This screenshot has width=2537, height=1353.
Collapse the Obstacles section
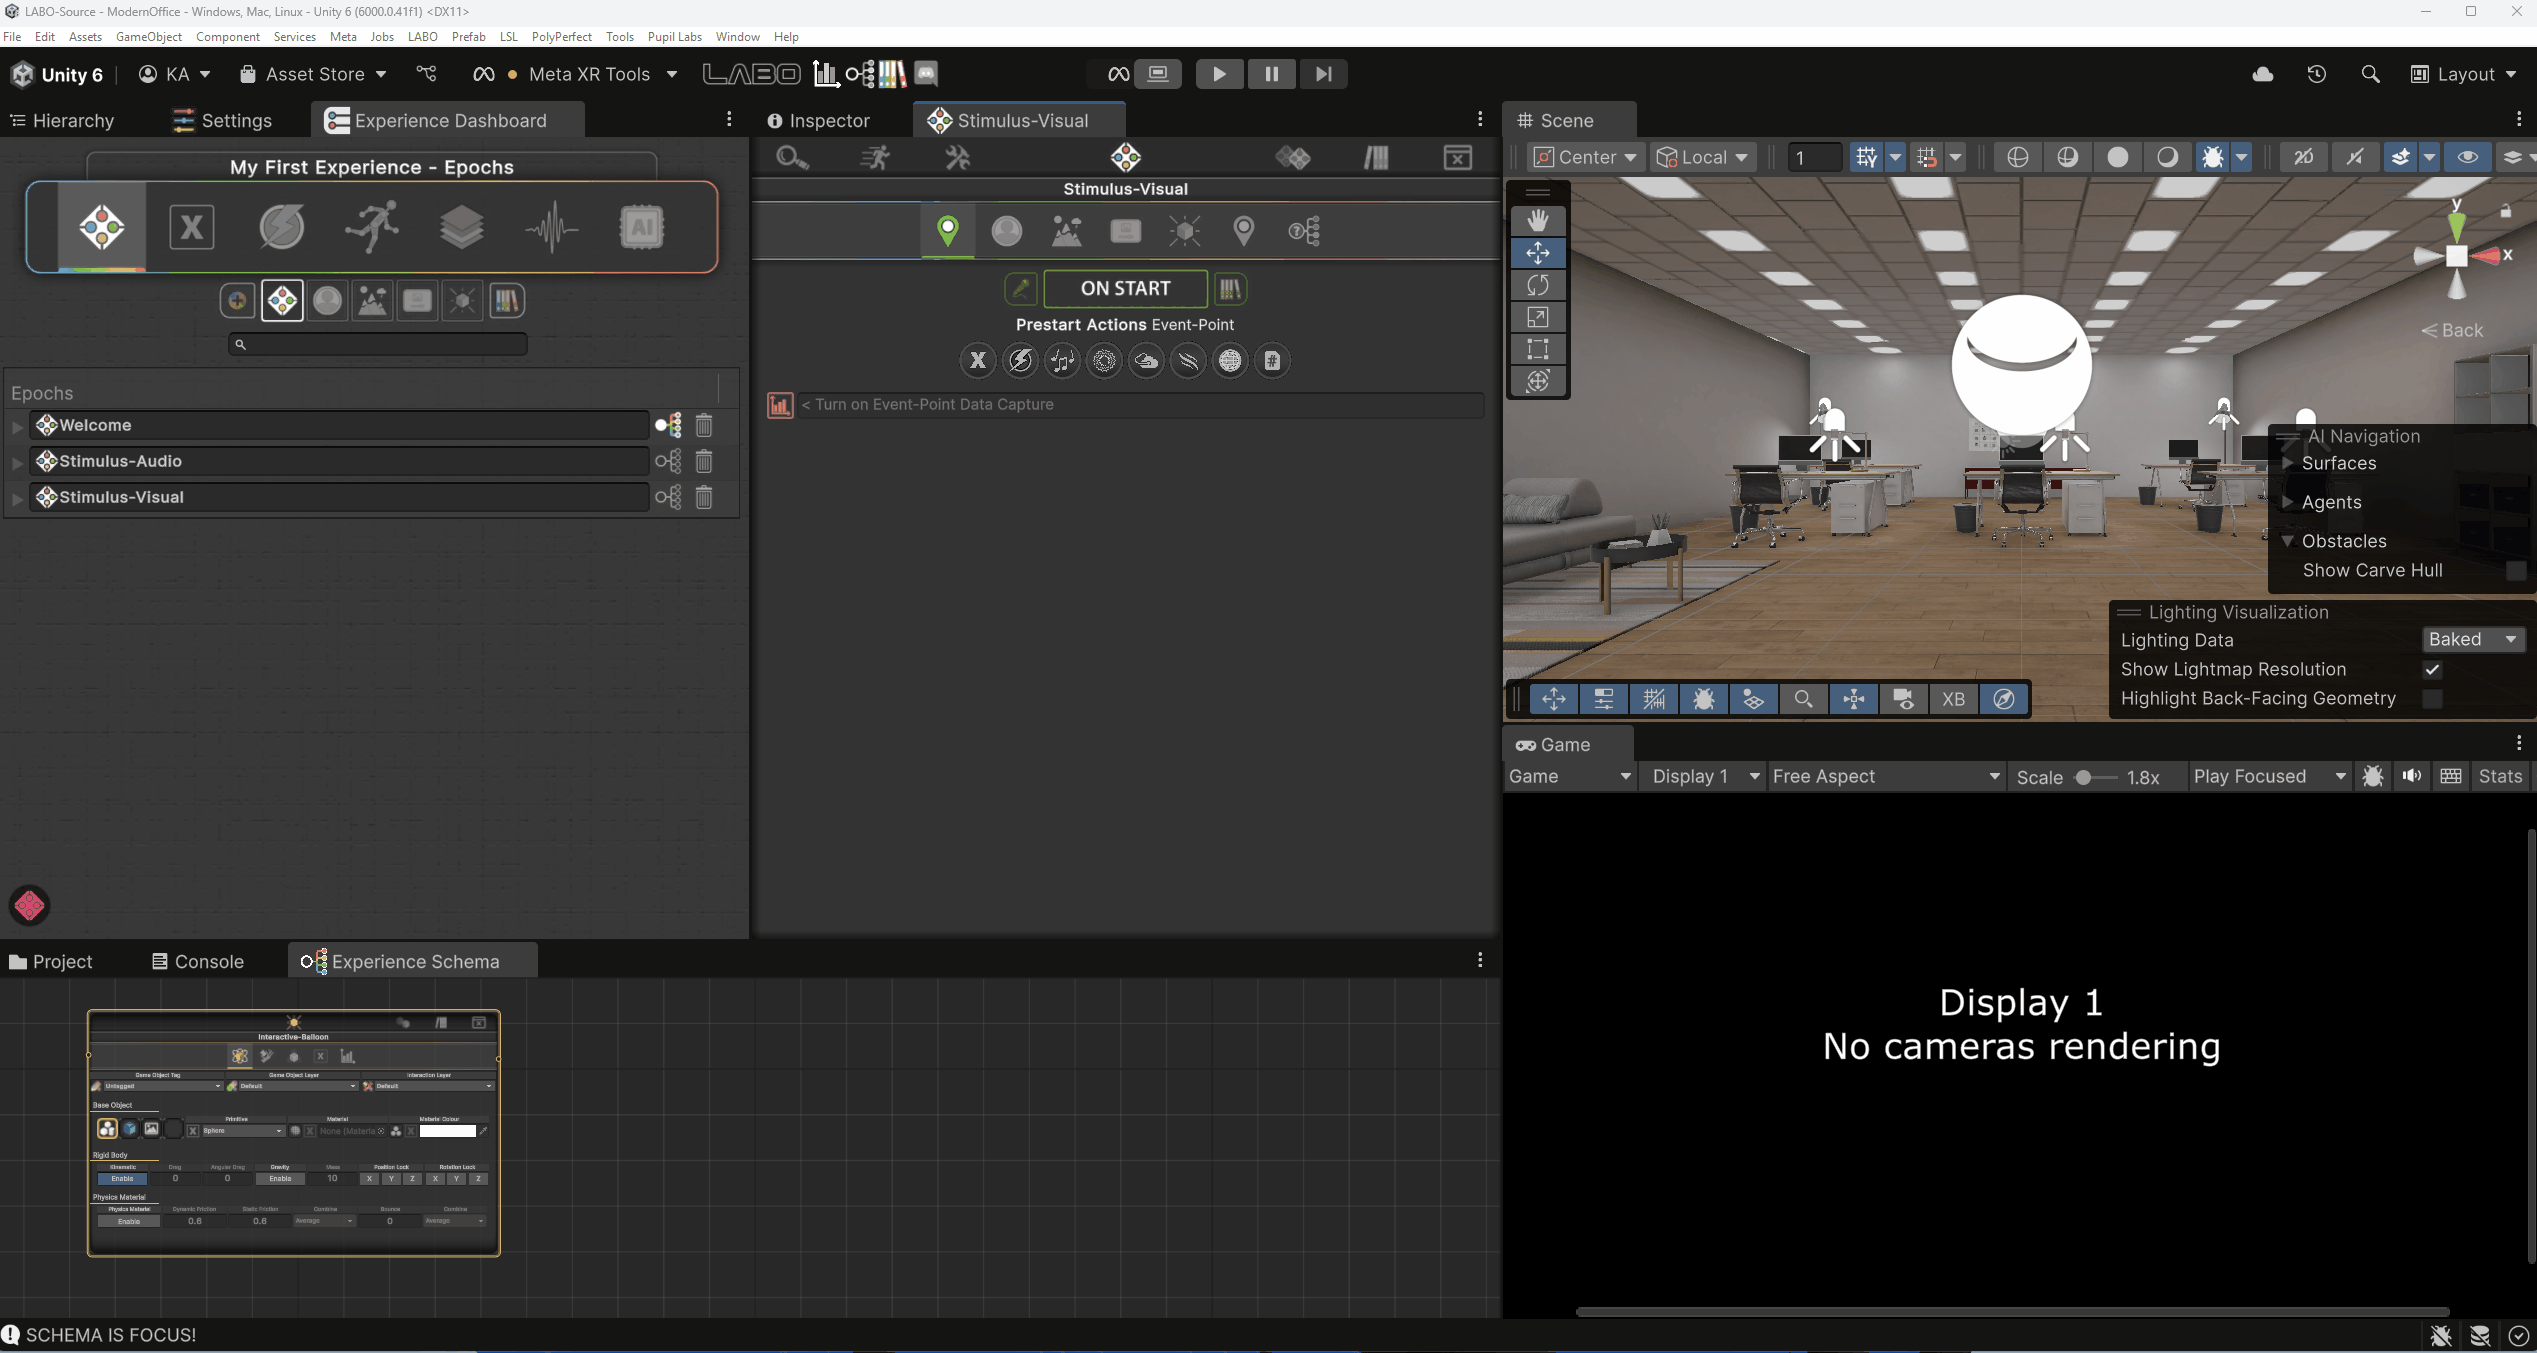pos(2287,541)
